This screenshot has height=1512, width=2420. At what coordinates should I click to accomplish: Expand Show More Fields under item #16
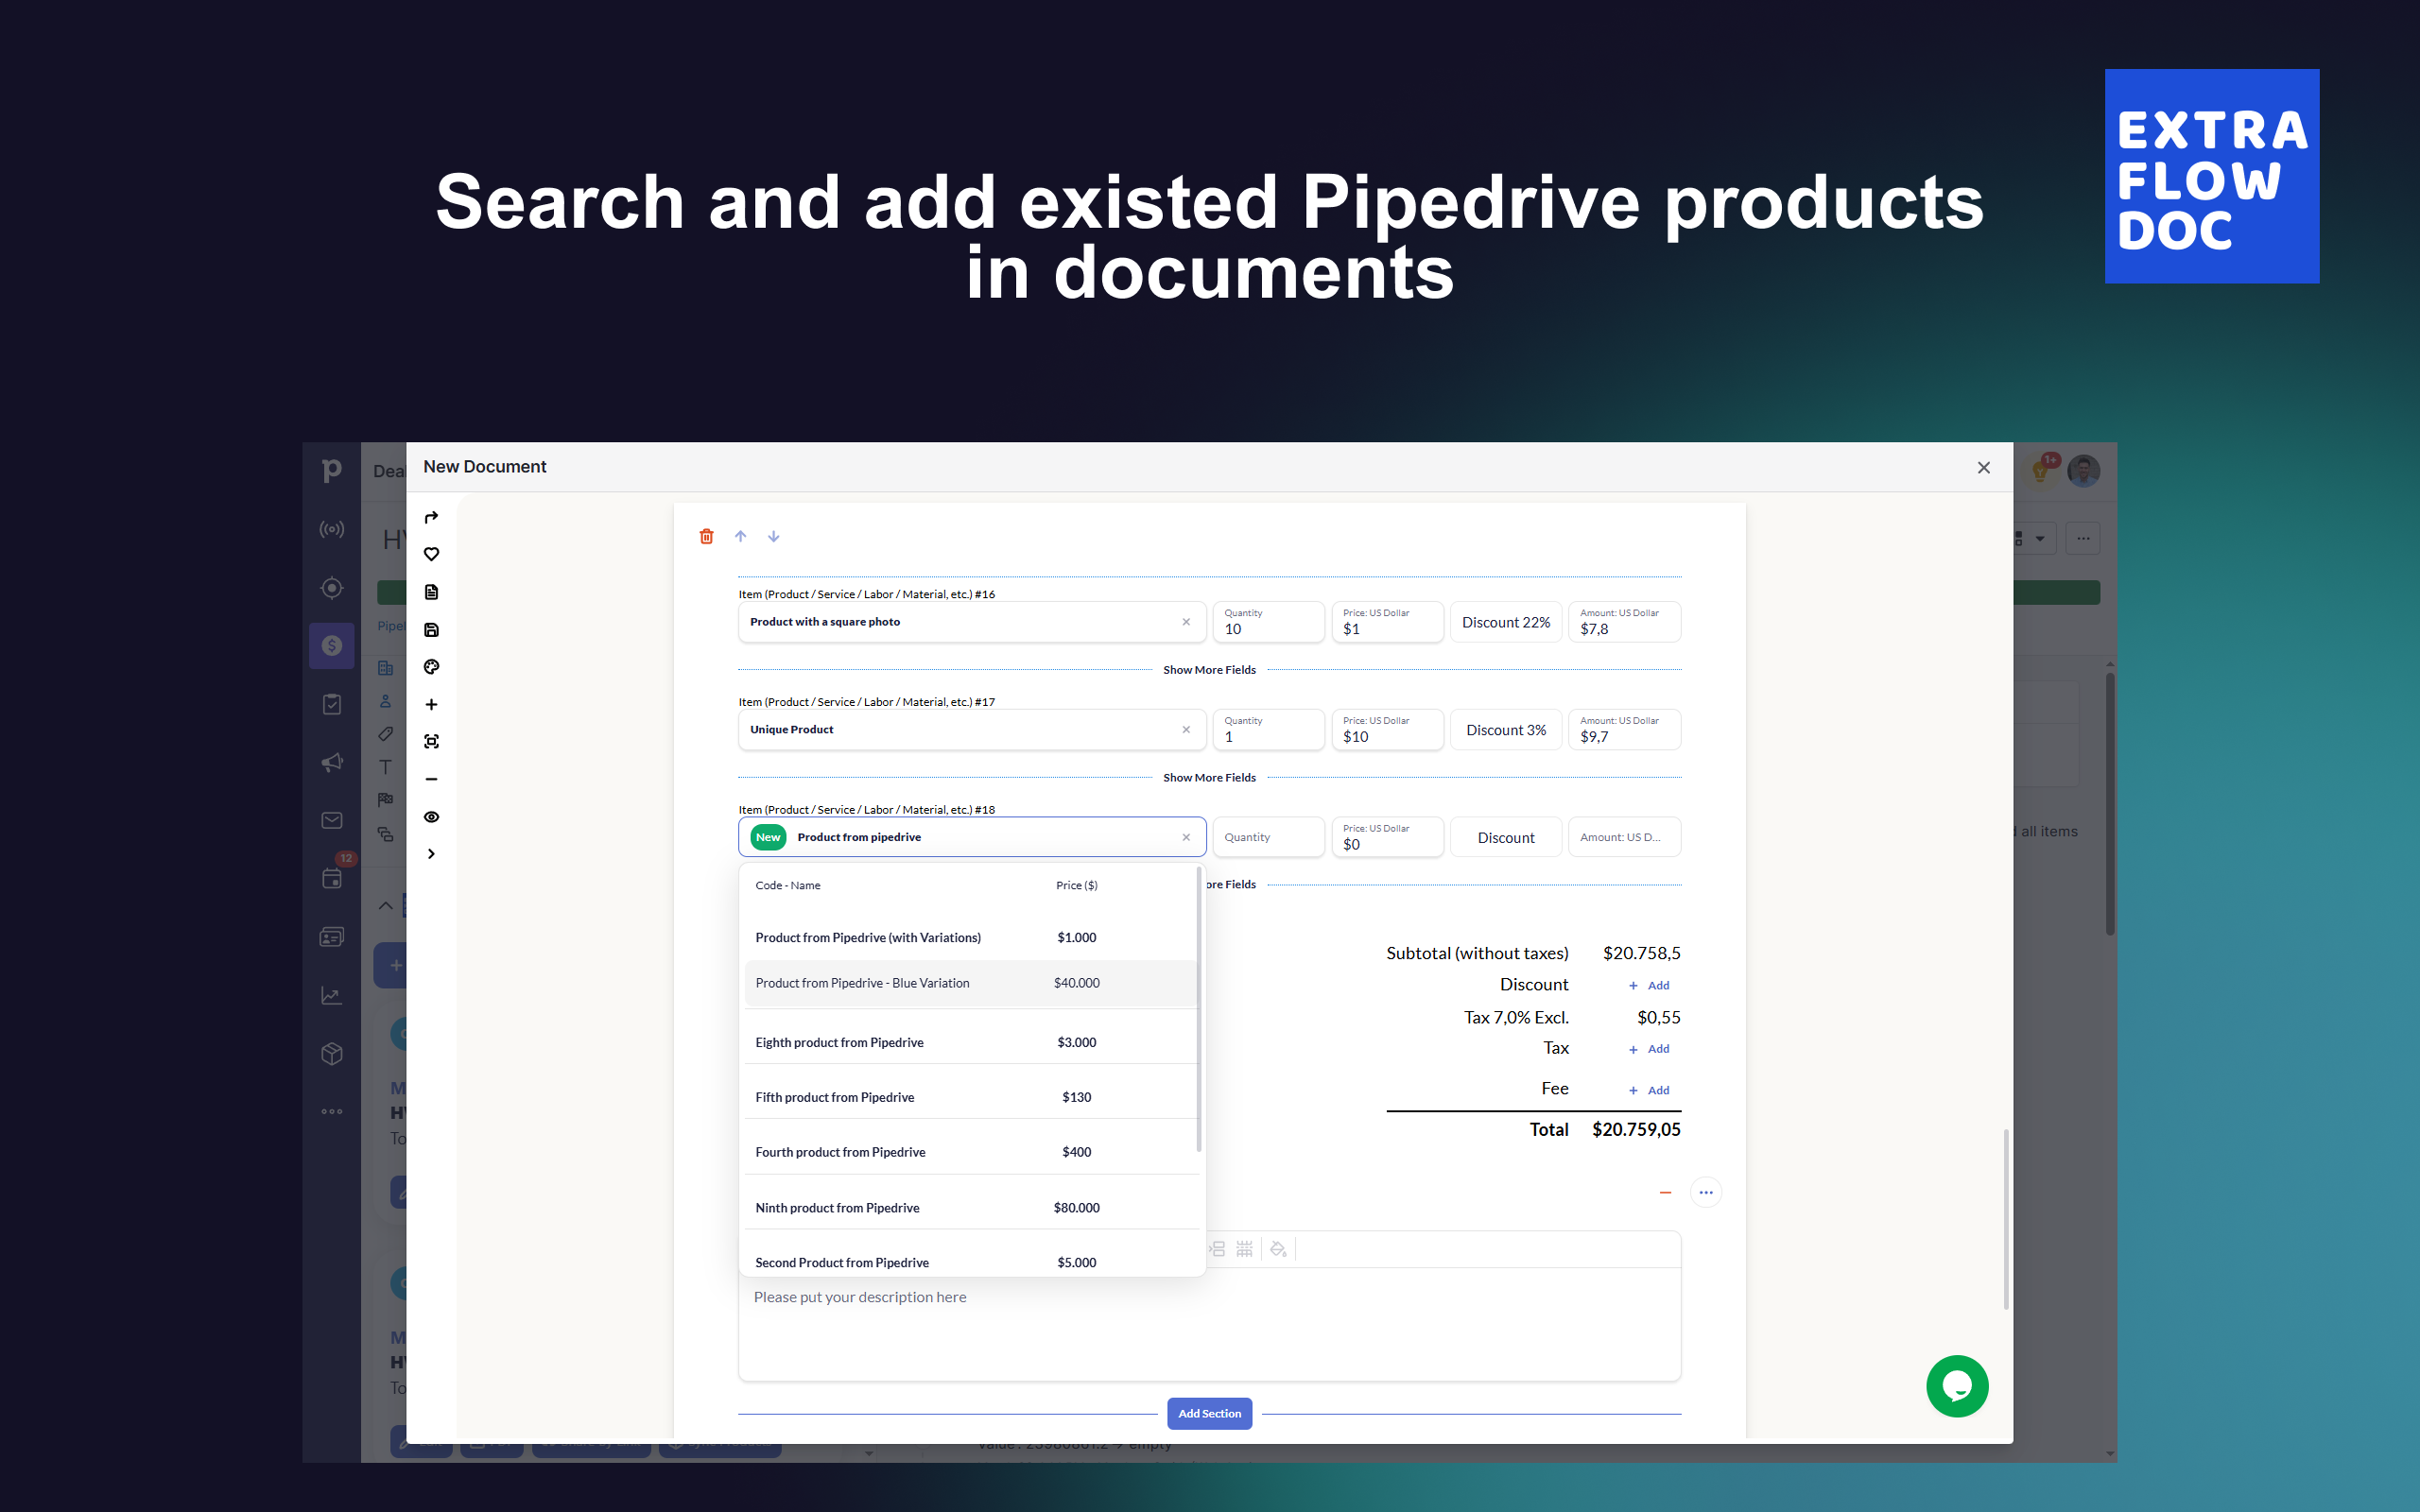1209,669
